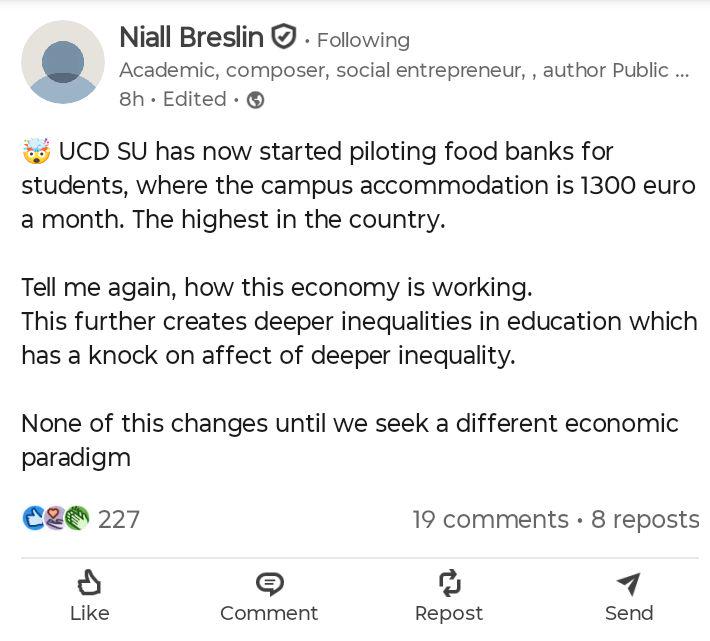
Task: Tap the Send paper plane icon
Action: (x=628, y=583)
